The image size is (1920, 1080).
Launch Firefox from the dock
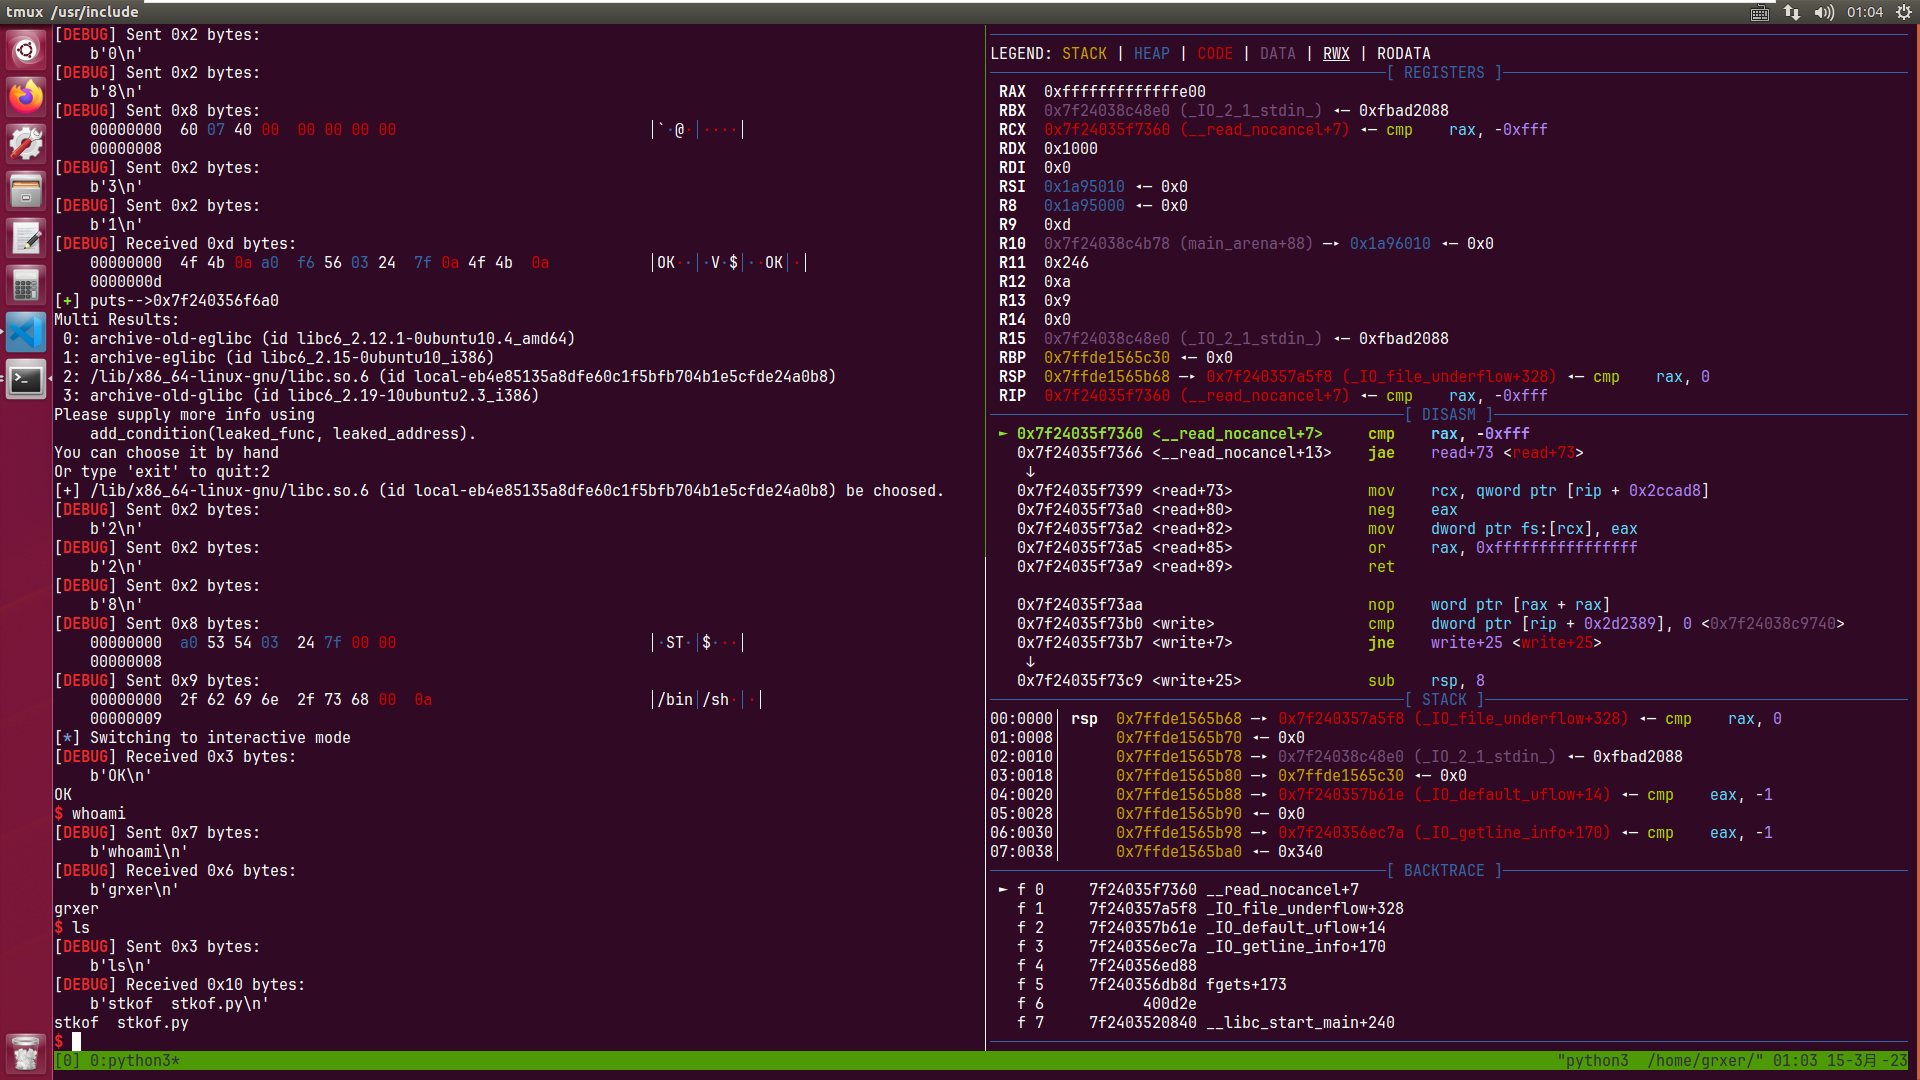26,96
